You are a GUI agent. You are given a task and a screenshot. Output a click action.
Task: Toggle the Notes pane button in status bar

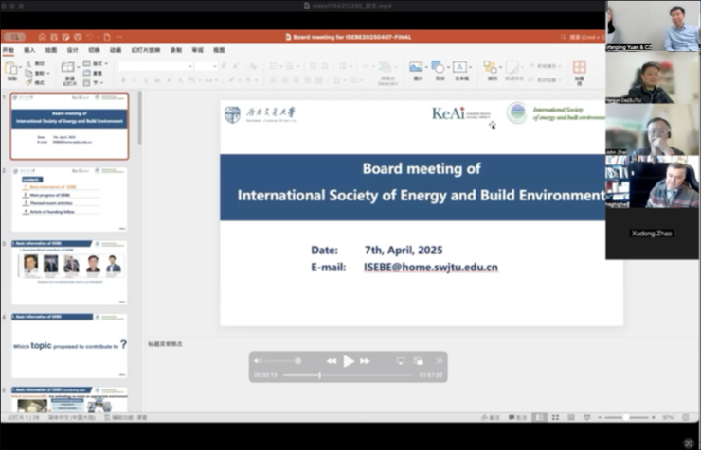pos(490,418)
